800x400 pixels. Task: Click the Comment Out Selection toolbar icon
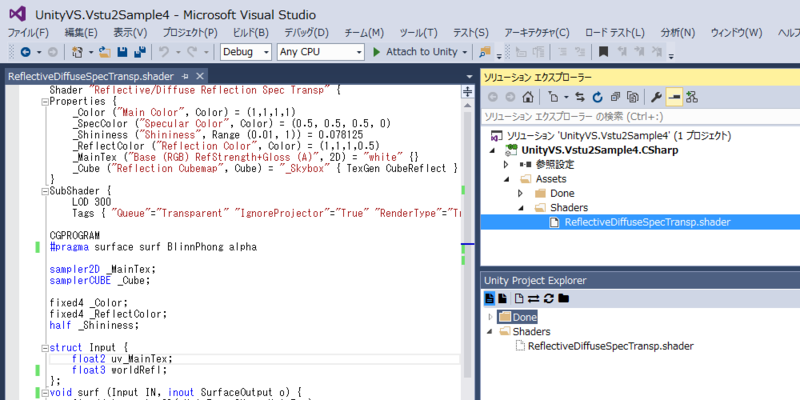pyautogui.click(x=562, y=52)
